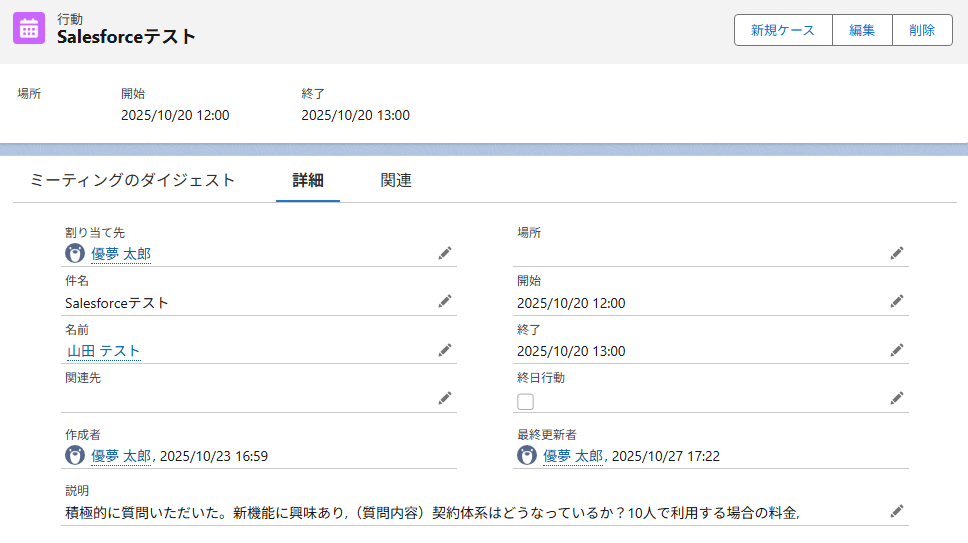Click detail 終了 value 2025/10/20 13:00
The width and height of the screenshot is (968, 543).
pyautogui.click(x=571, y=351)
